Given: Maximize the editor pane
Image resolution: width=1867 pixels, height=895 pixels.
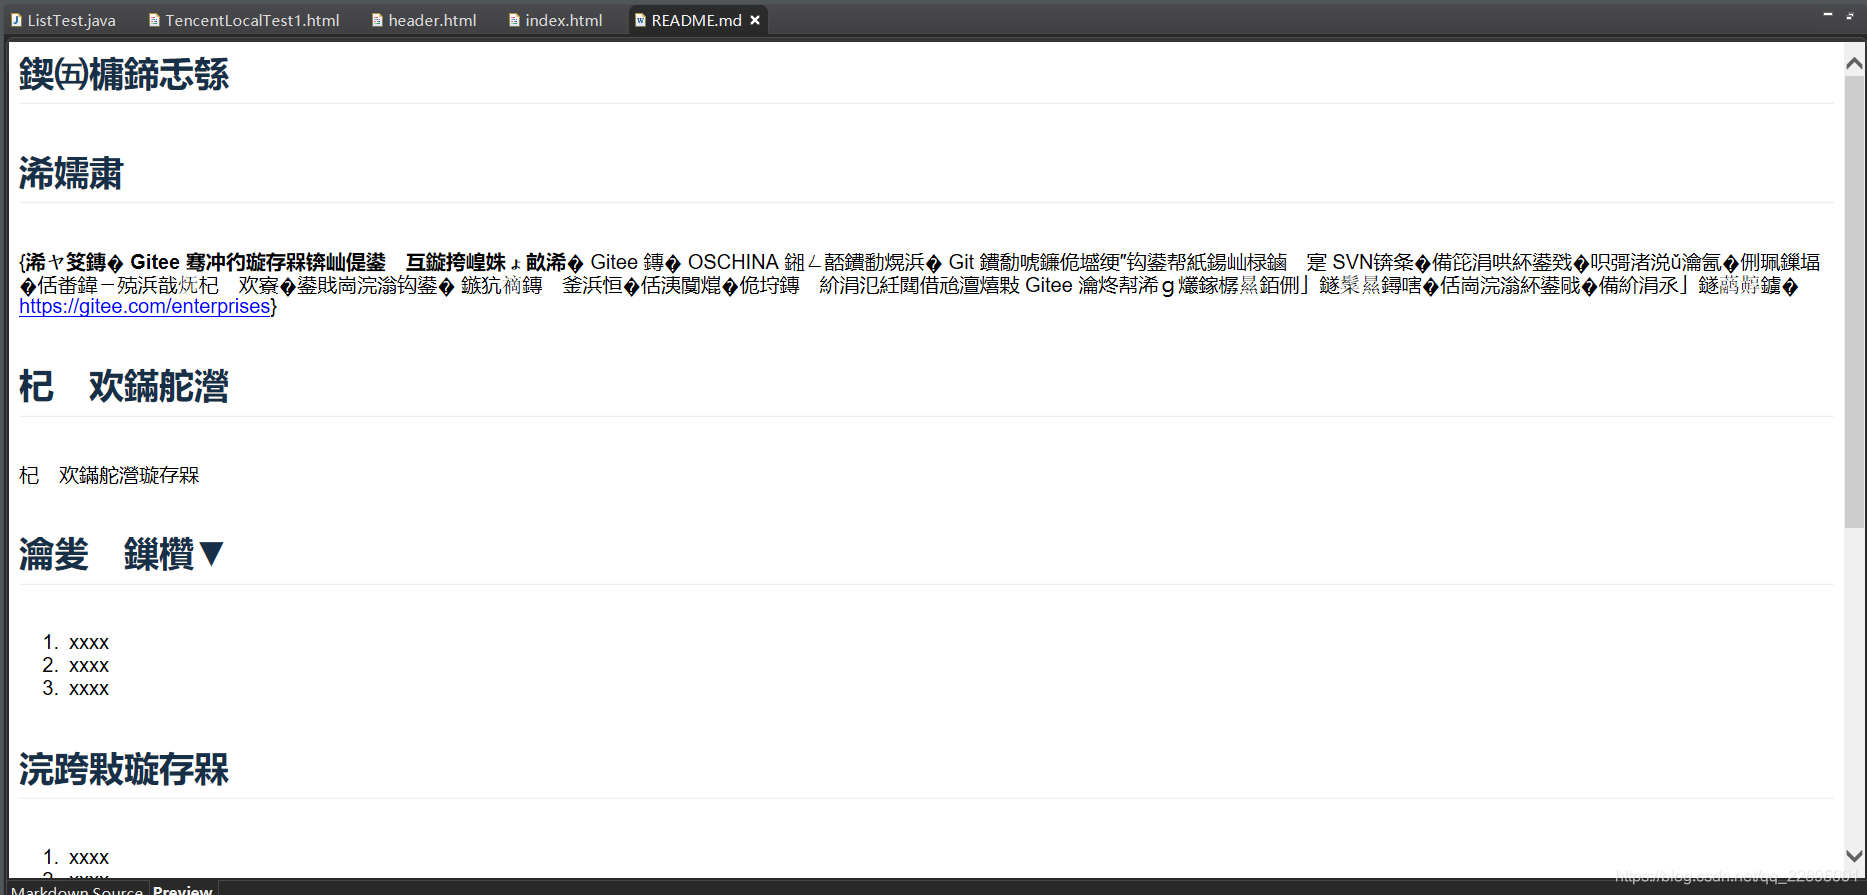Looking at the screenshot, I should pyautogui.click(x=1850, y=15).
